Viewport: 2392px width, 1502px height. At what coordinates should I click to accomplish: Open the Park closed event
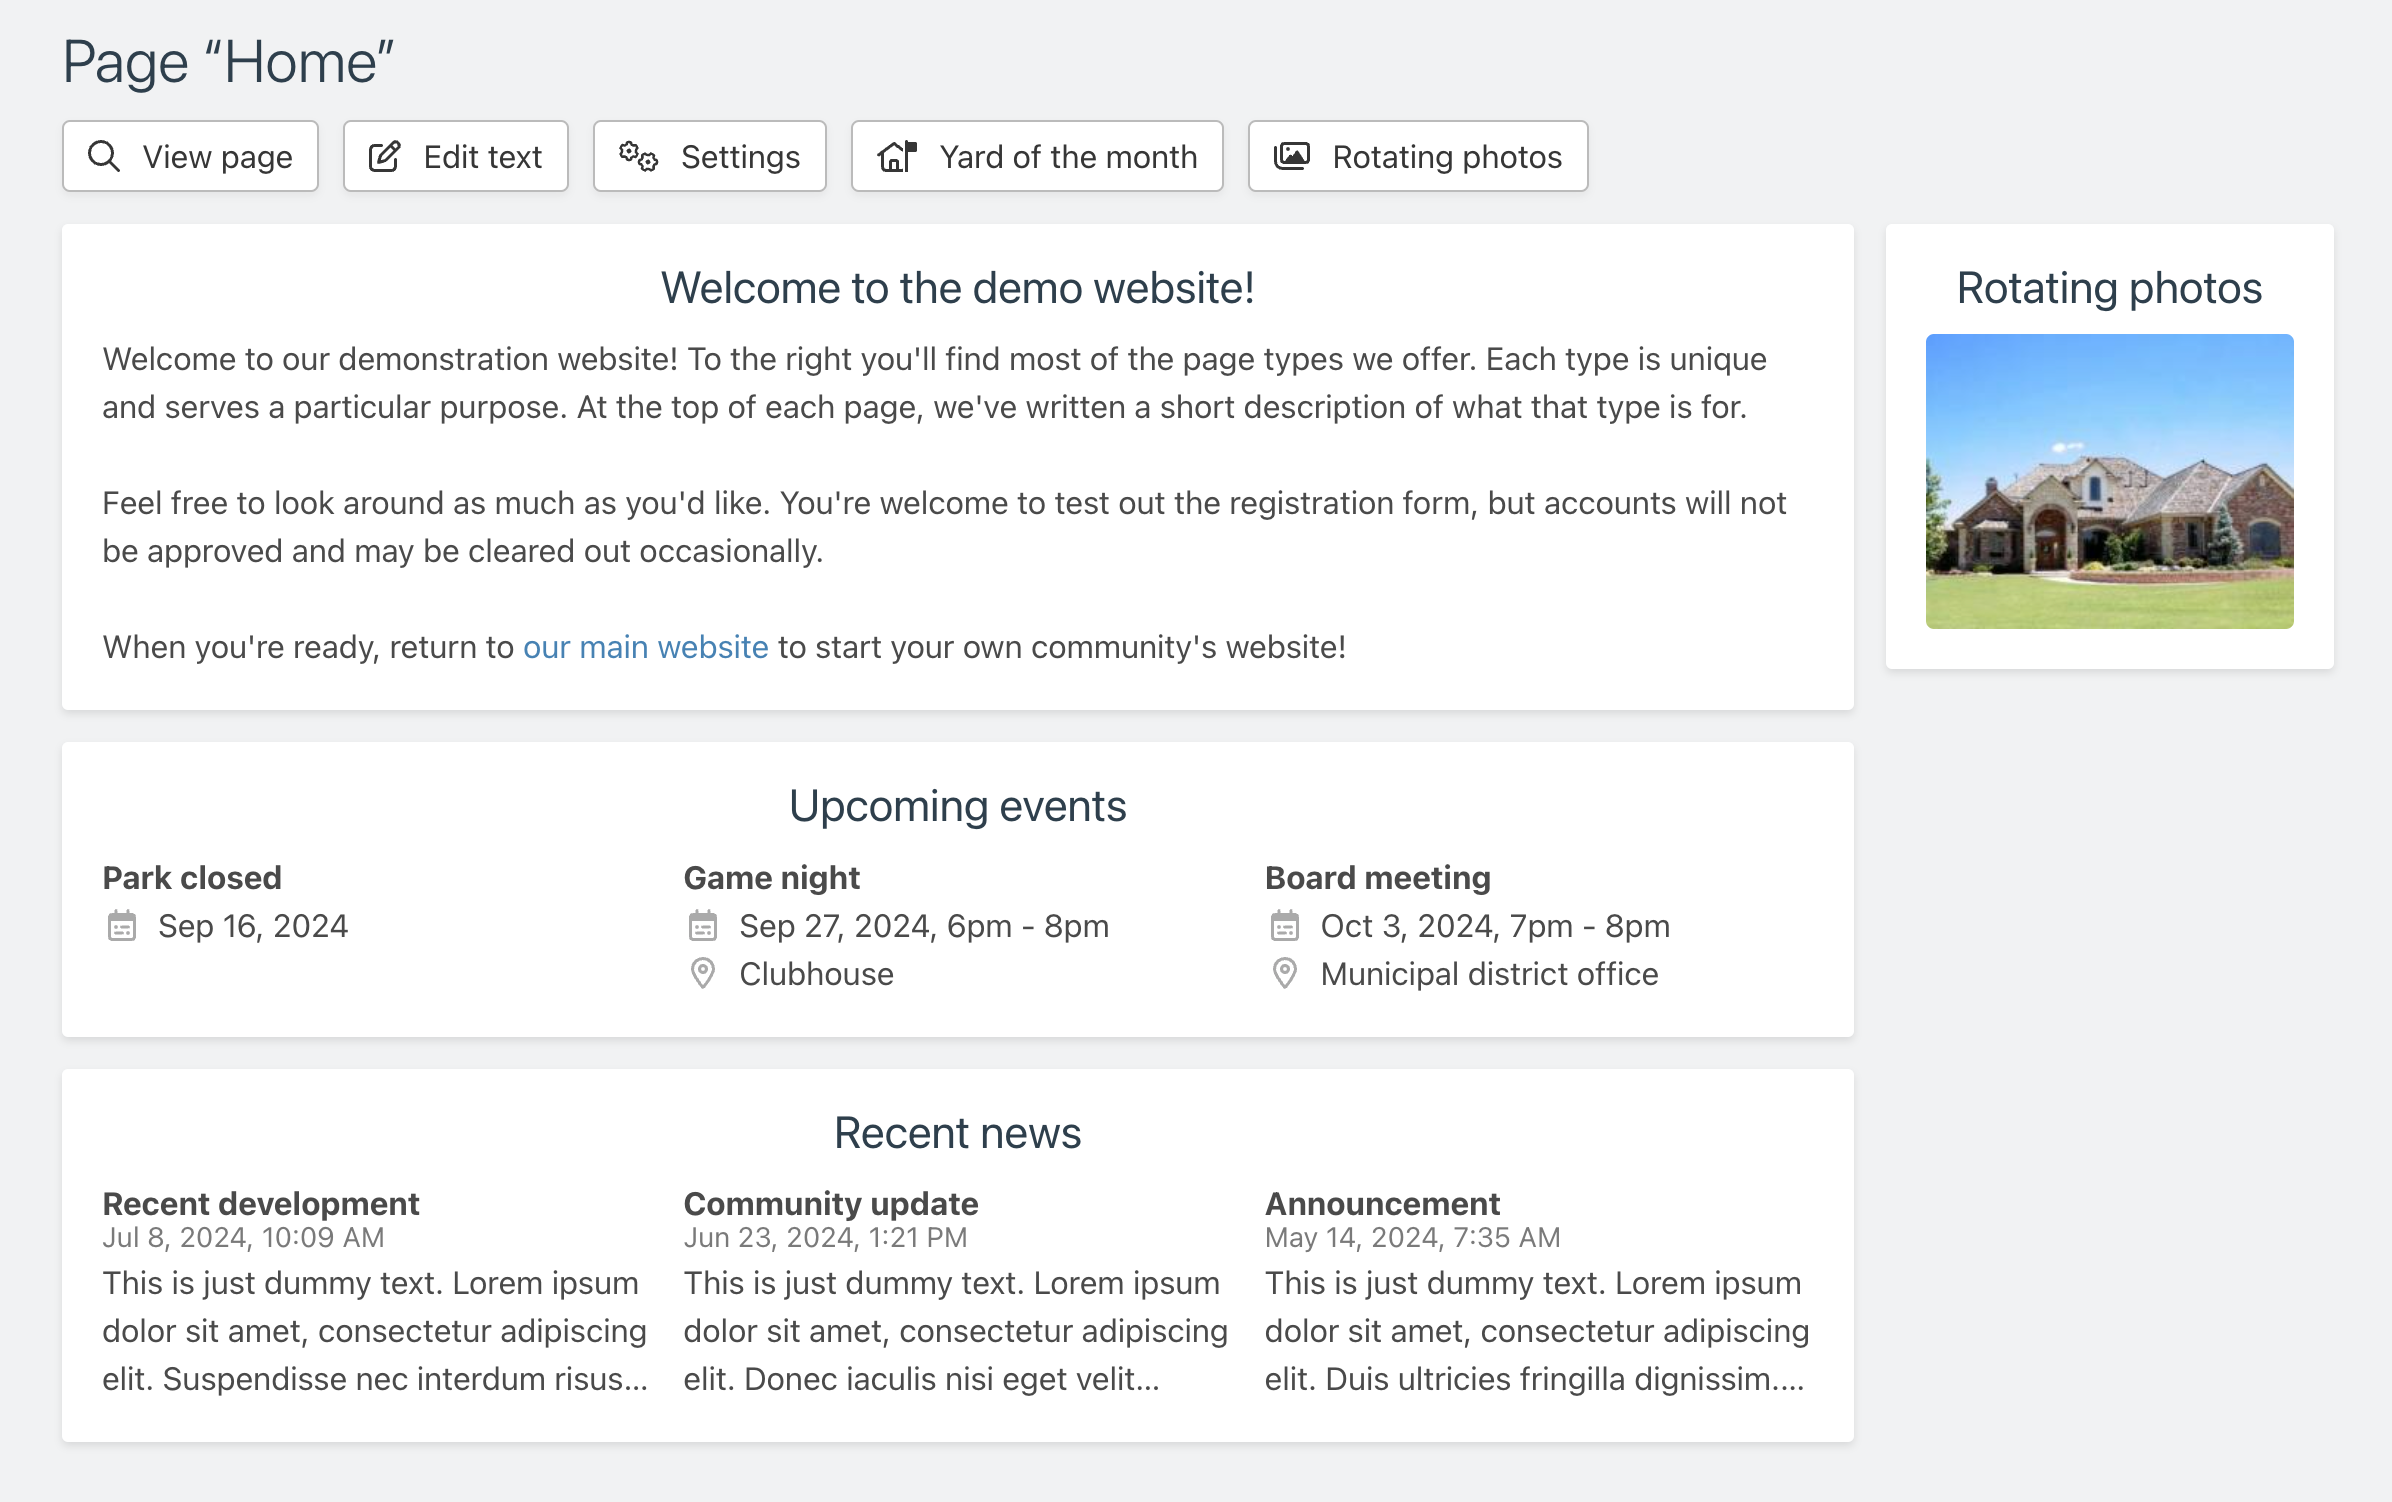192,877
